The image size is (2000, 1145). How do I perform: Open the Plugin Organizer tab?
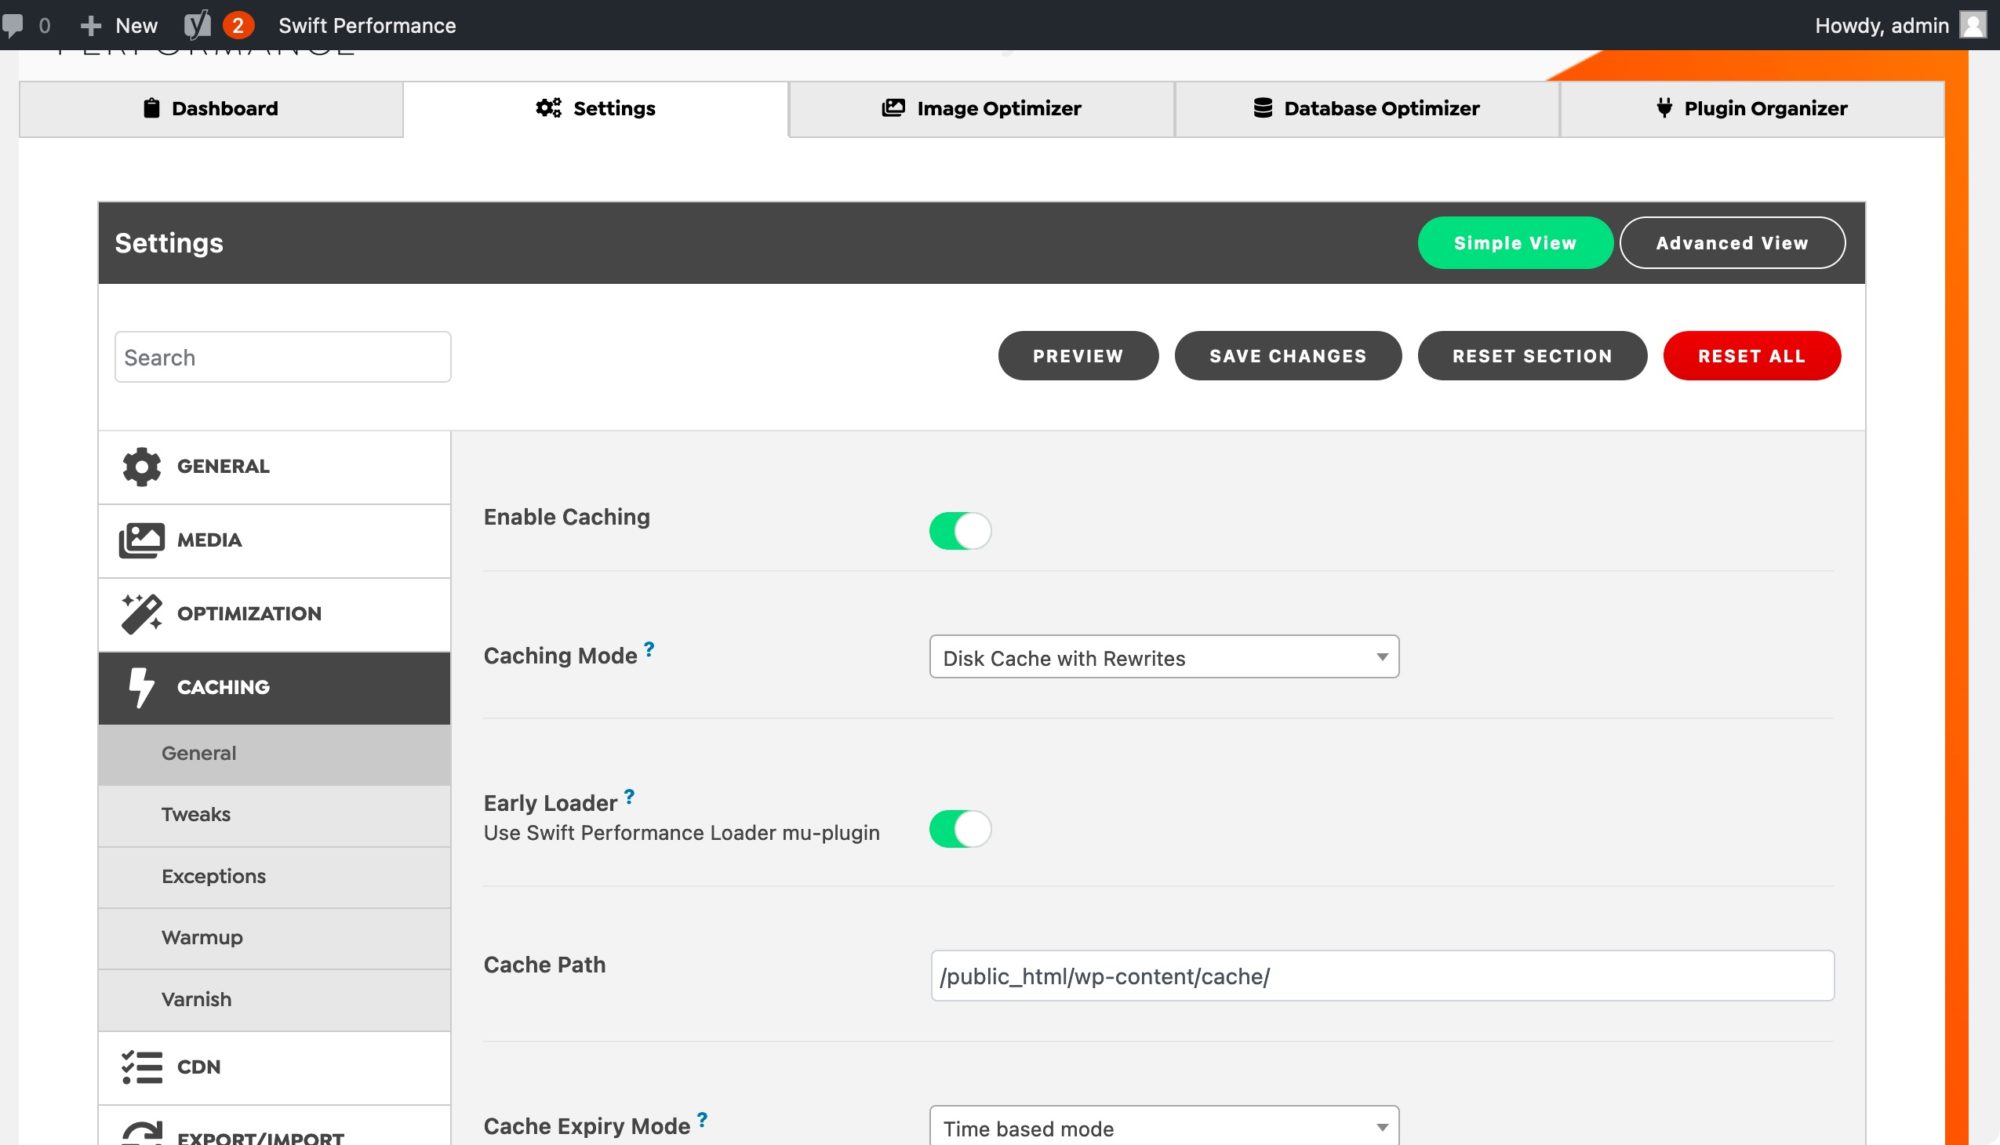[x=1752, y=108]
